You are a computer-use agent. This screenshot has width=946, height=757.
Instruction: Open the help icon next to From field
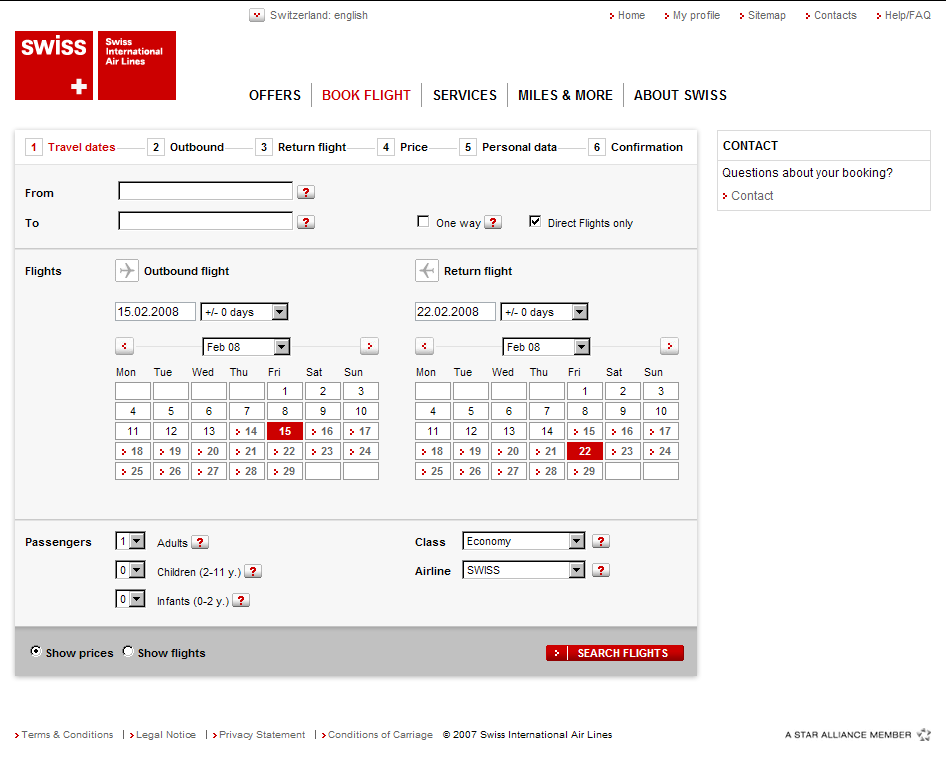[x=306, y=192]
